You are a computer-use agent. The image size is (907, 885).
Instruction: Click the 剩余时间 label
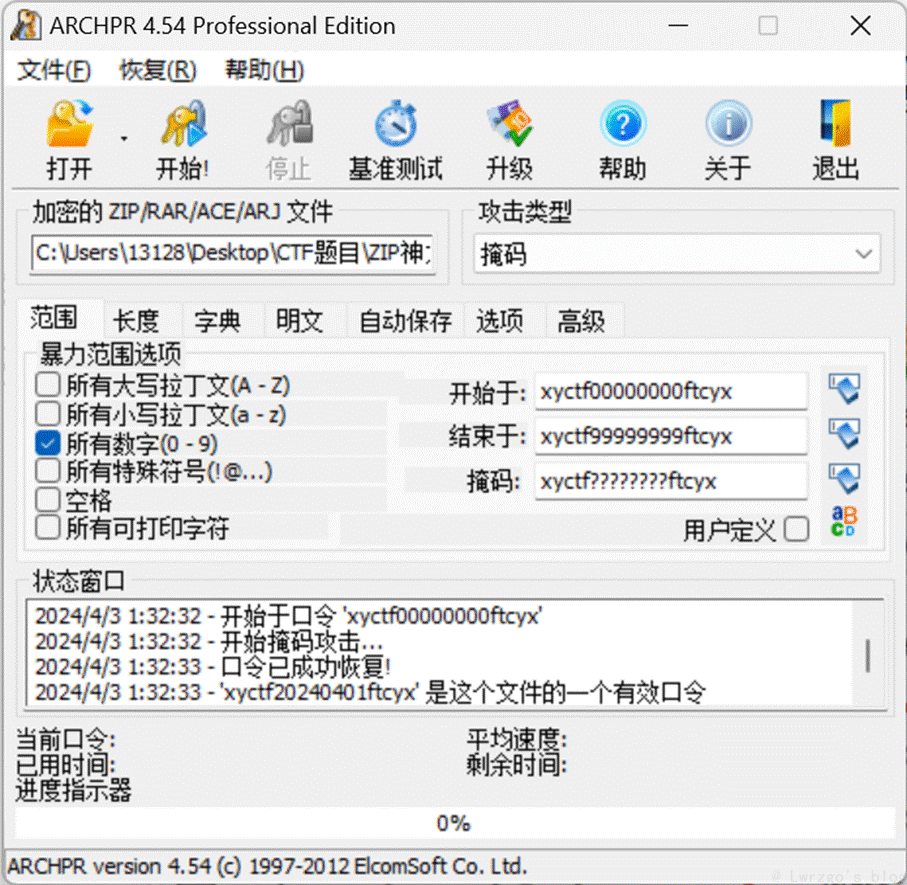(517, 765)
